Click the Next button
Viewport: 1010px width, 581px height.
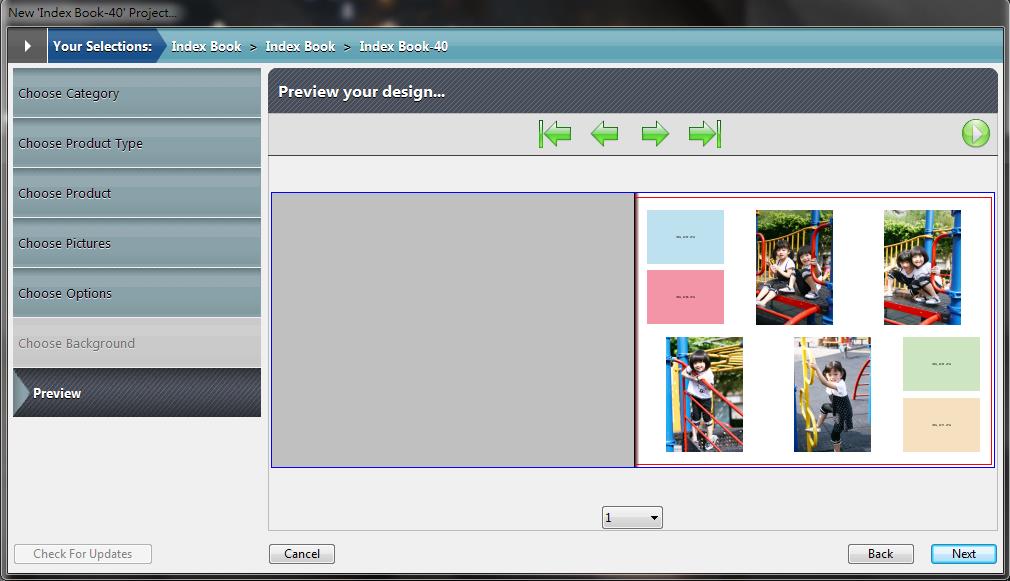[x=964, y=554]
